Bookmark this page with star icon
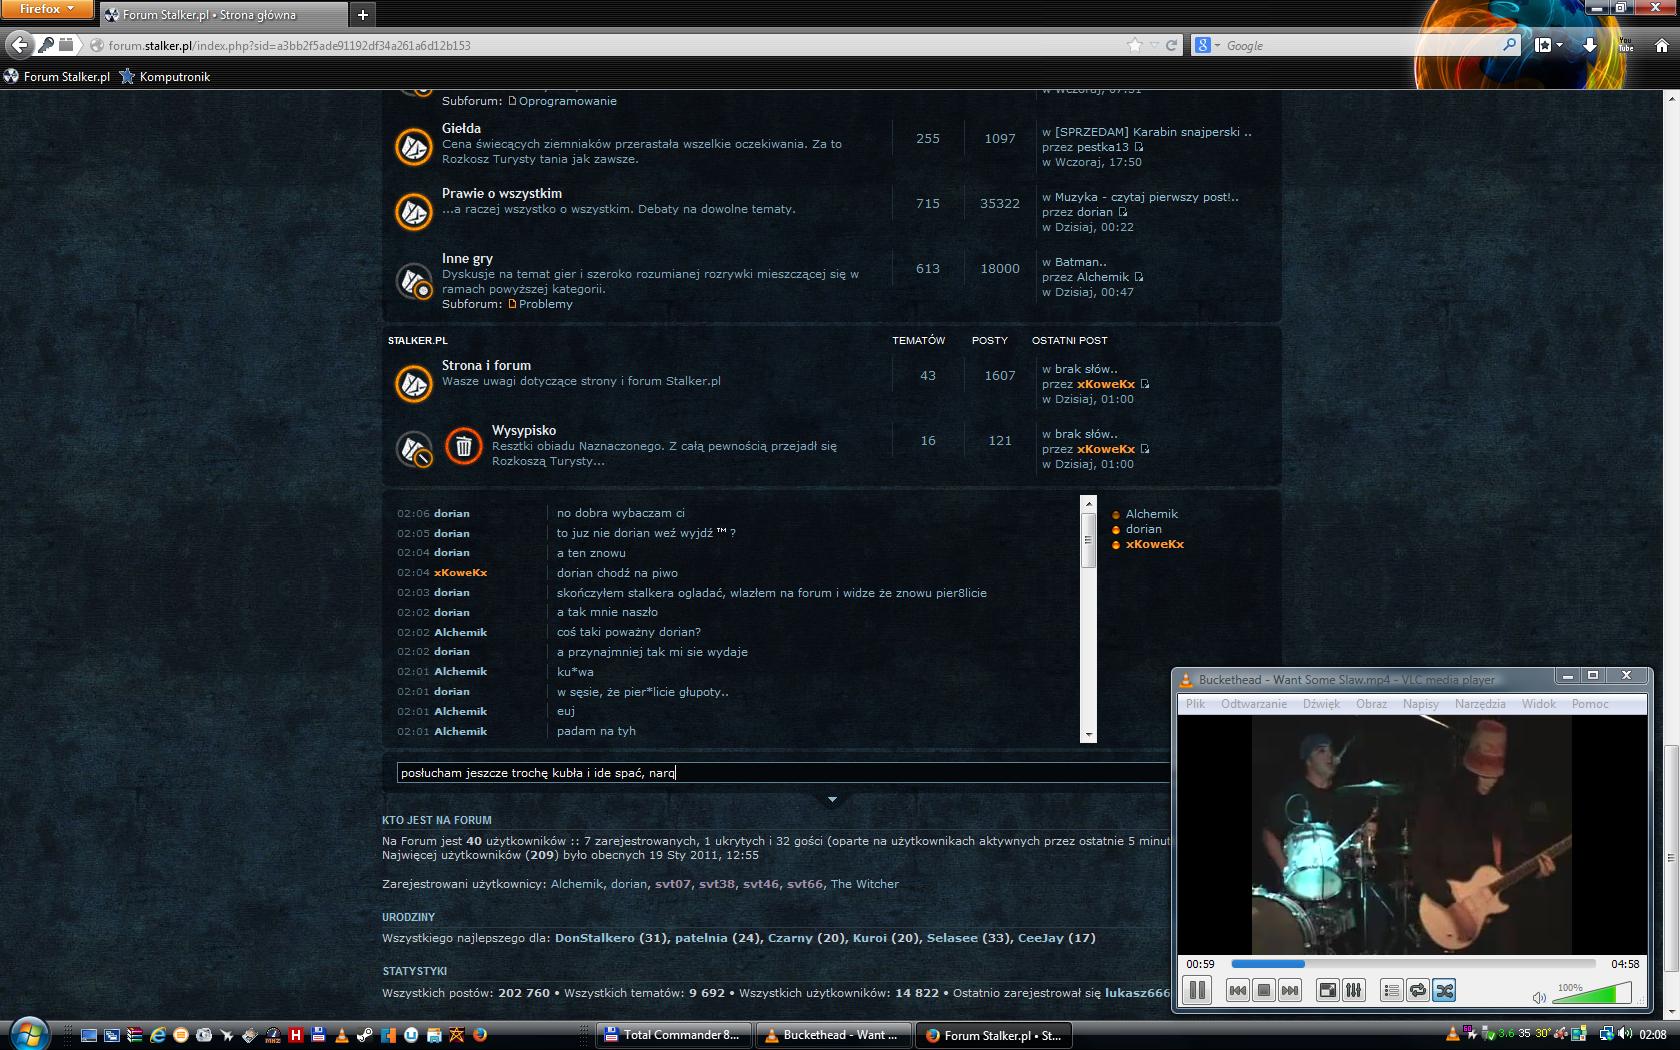 point(1134,45)
